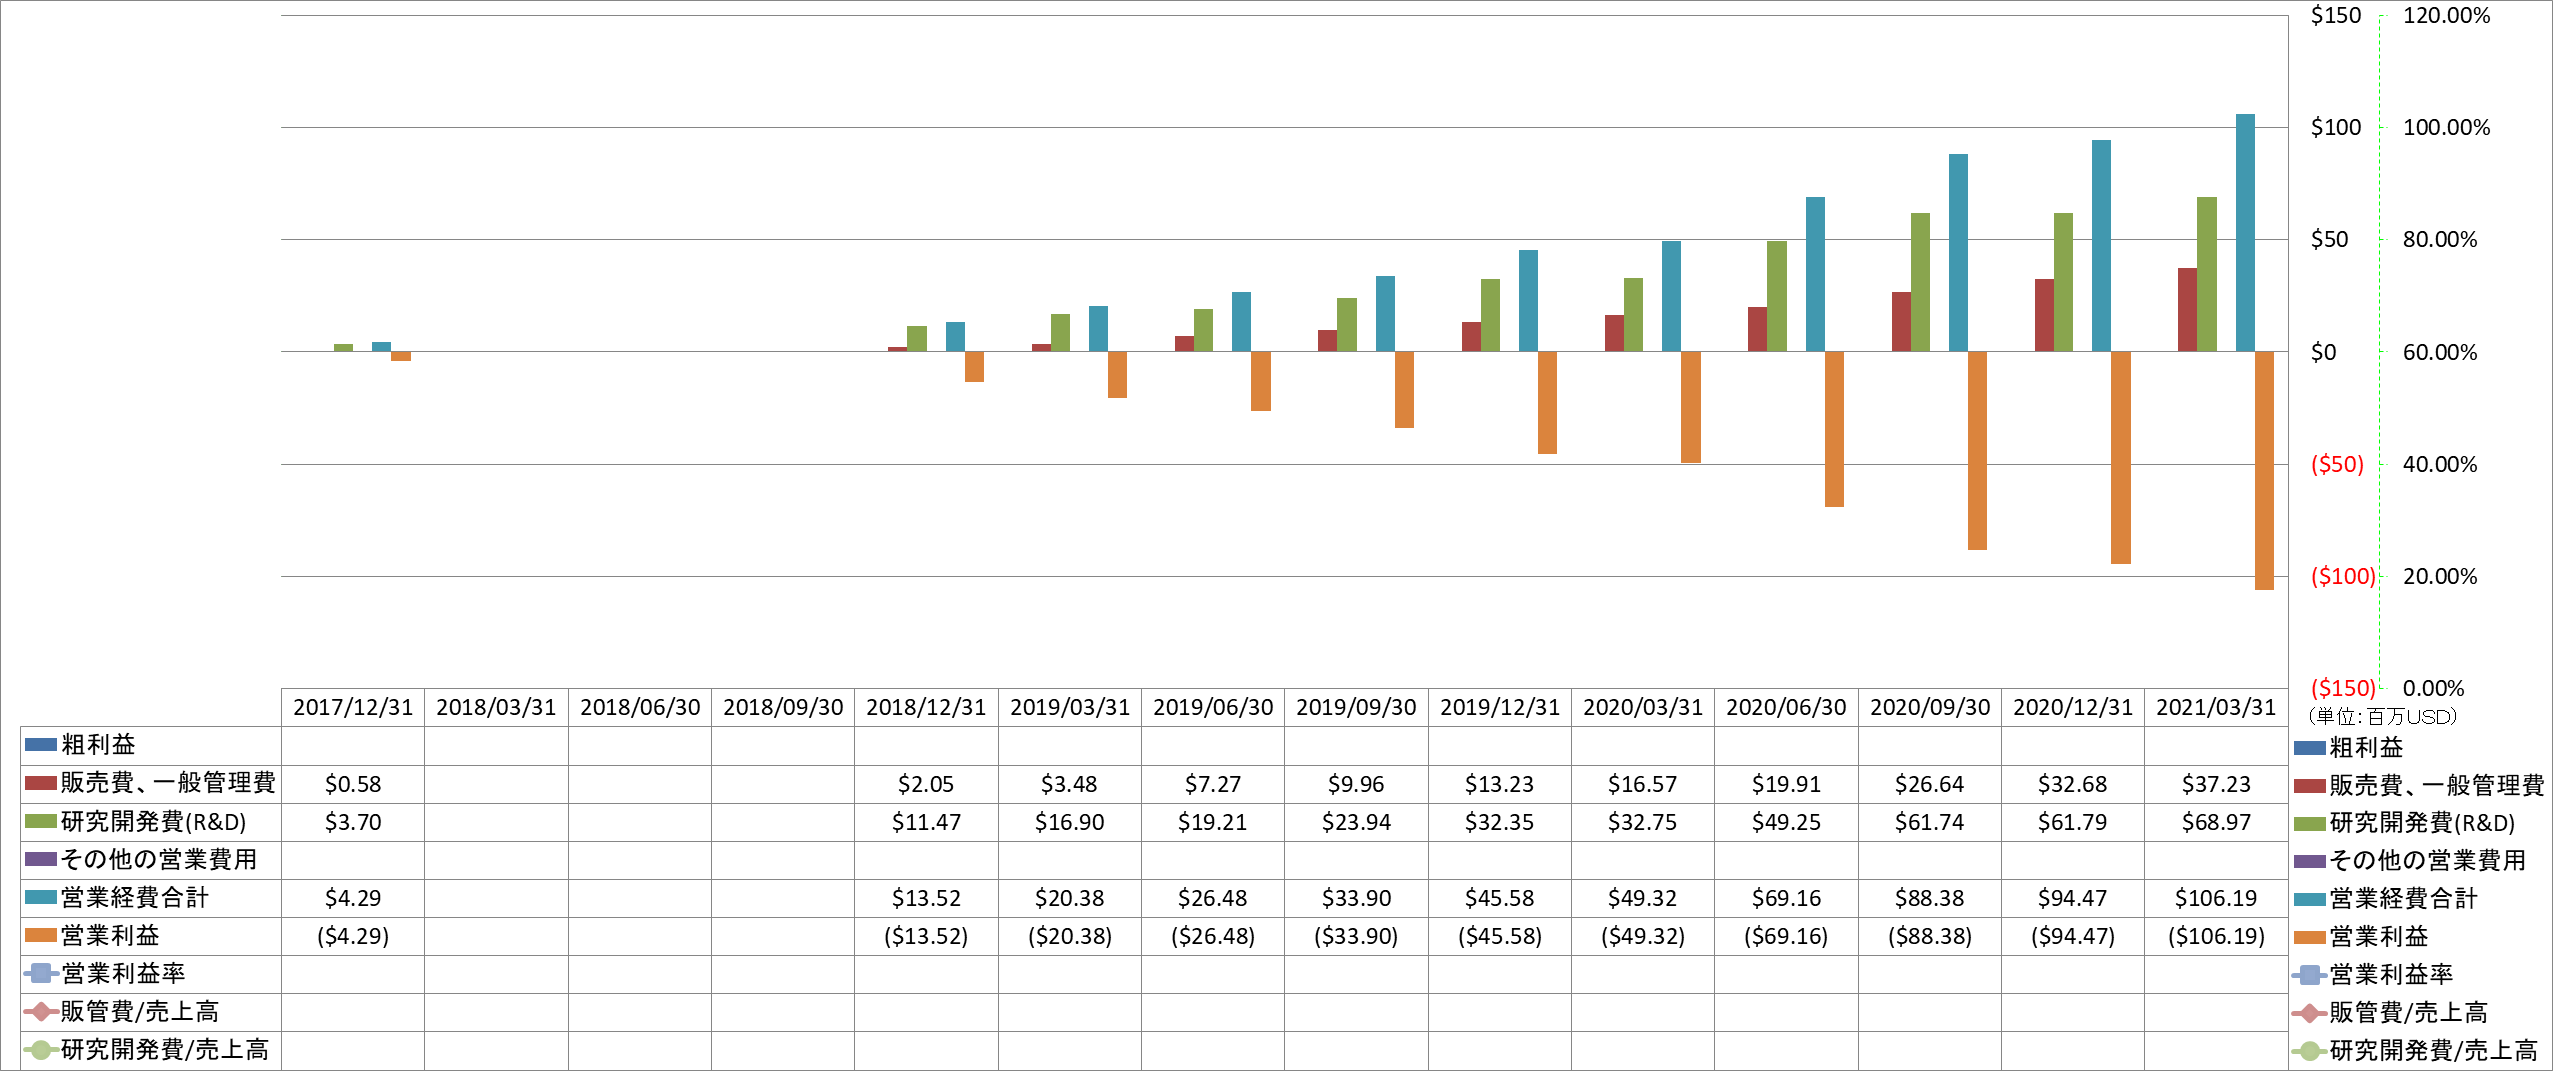
Task: Select the 2019/12/31 column header
Action: [1500, 708]
